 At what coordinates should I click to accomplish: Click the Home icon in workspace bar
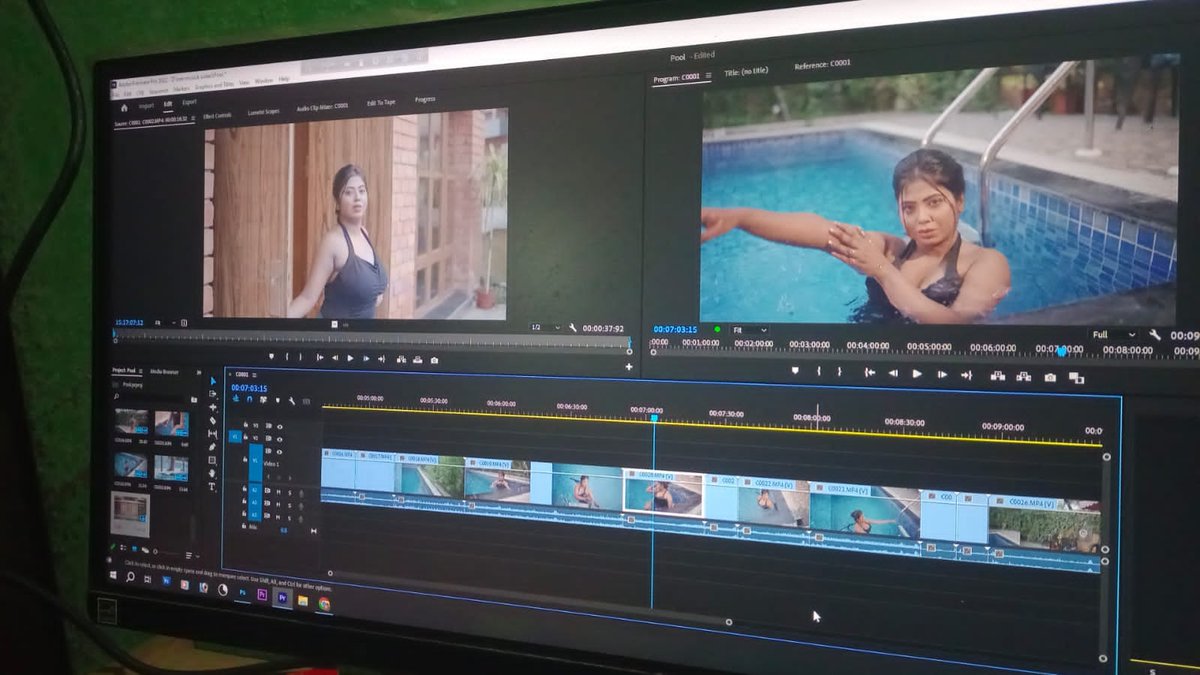click(124, 106)
